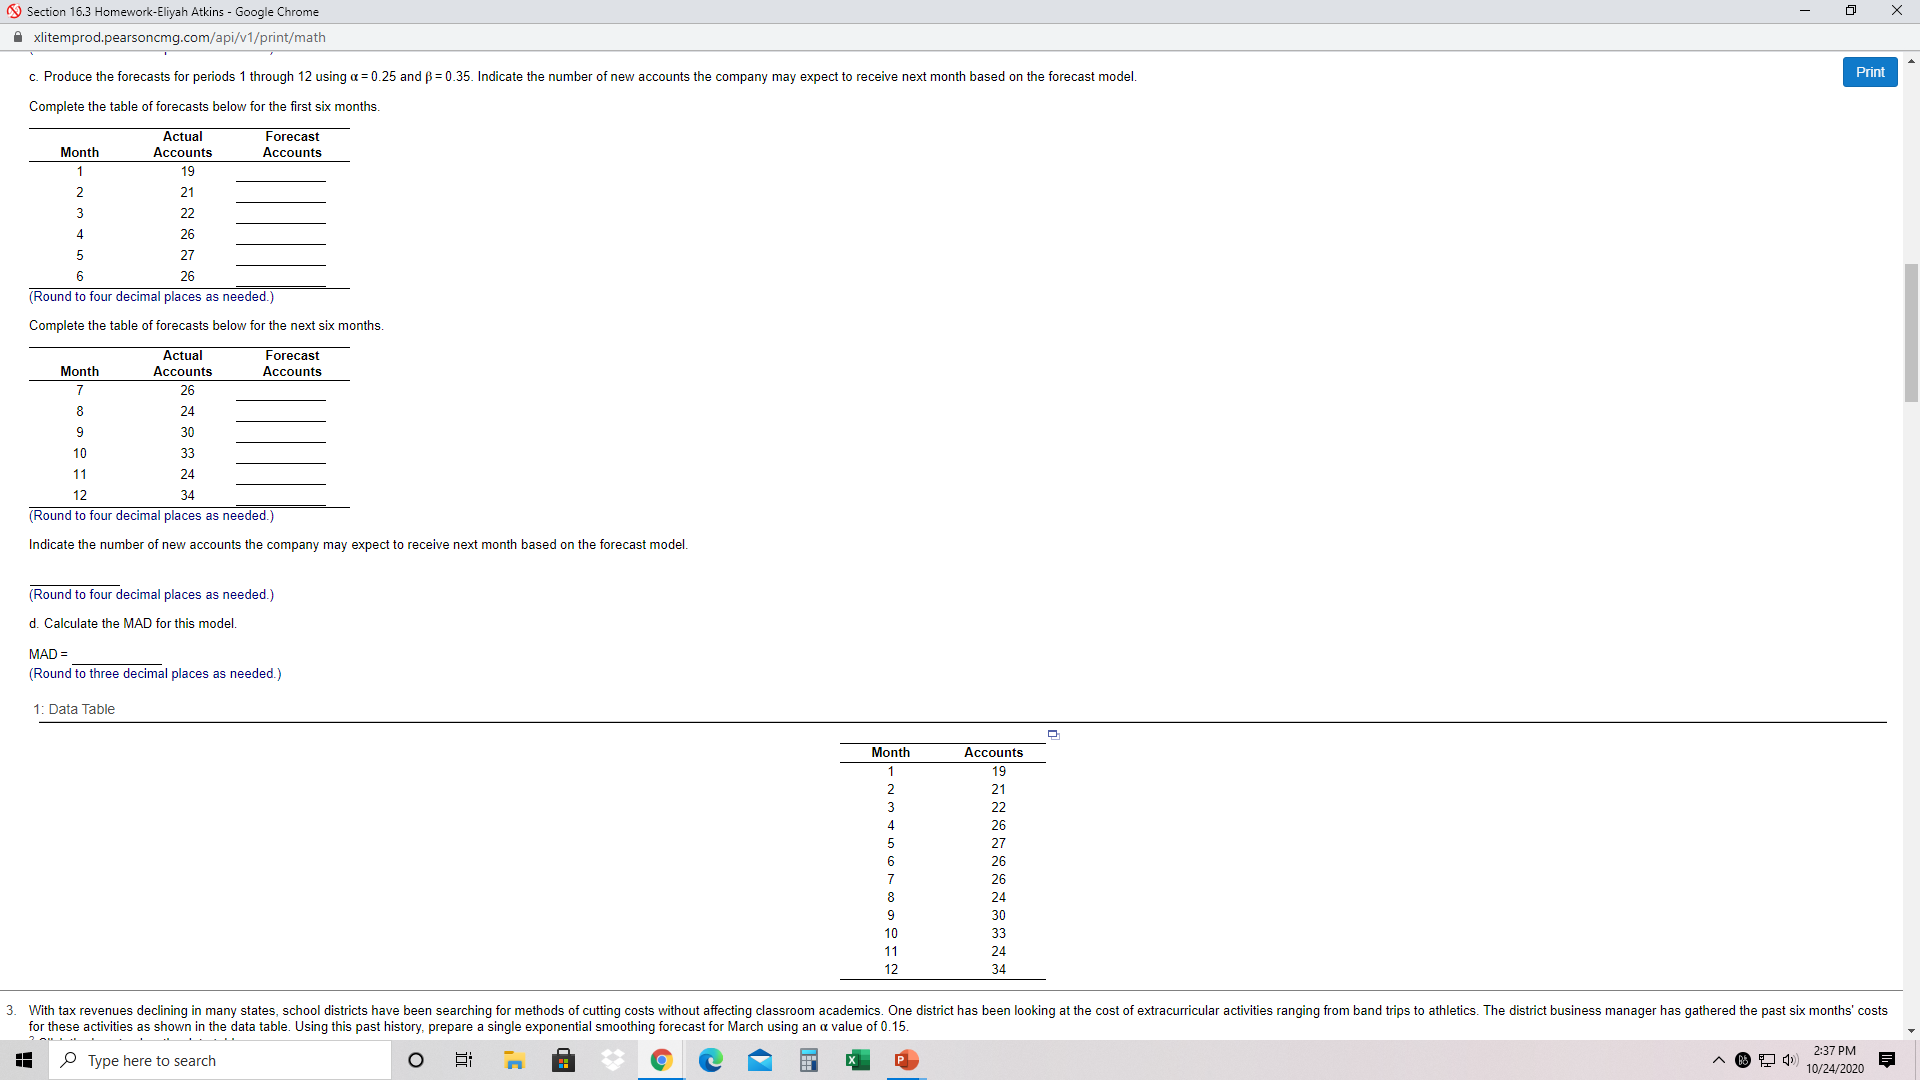
Task: Open Dropbox from the taskbar
Action: 612,1060
